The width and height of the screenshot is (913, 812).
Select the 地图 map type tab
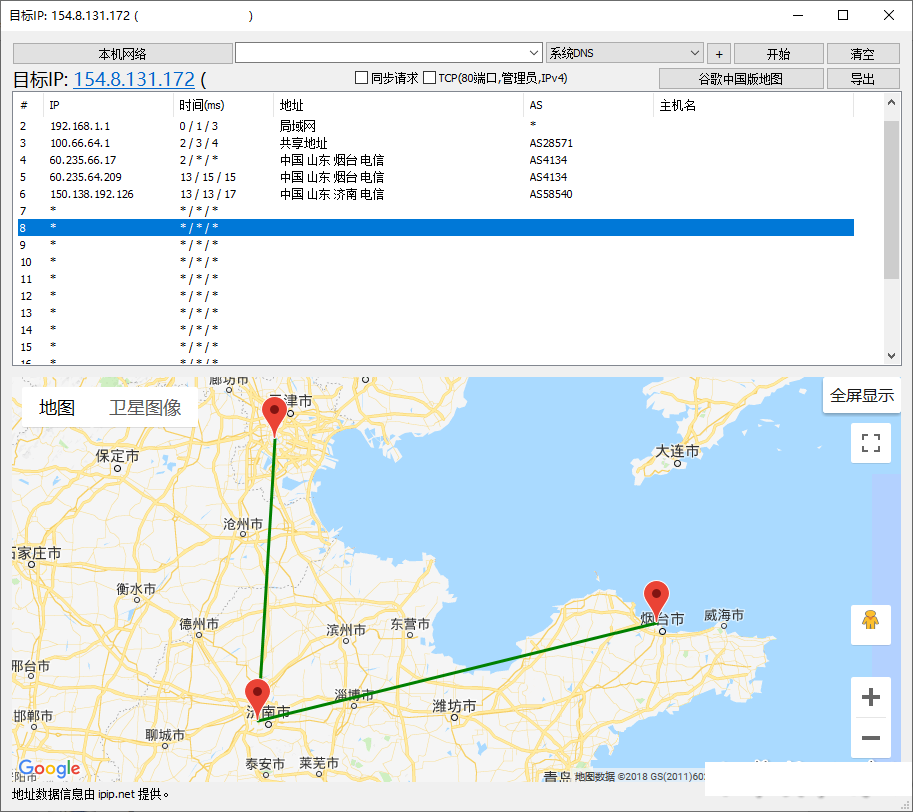[x=57, y=407]
